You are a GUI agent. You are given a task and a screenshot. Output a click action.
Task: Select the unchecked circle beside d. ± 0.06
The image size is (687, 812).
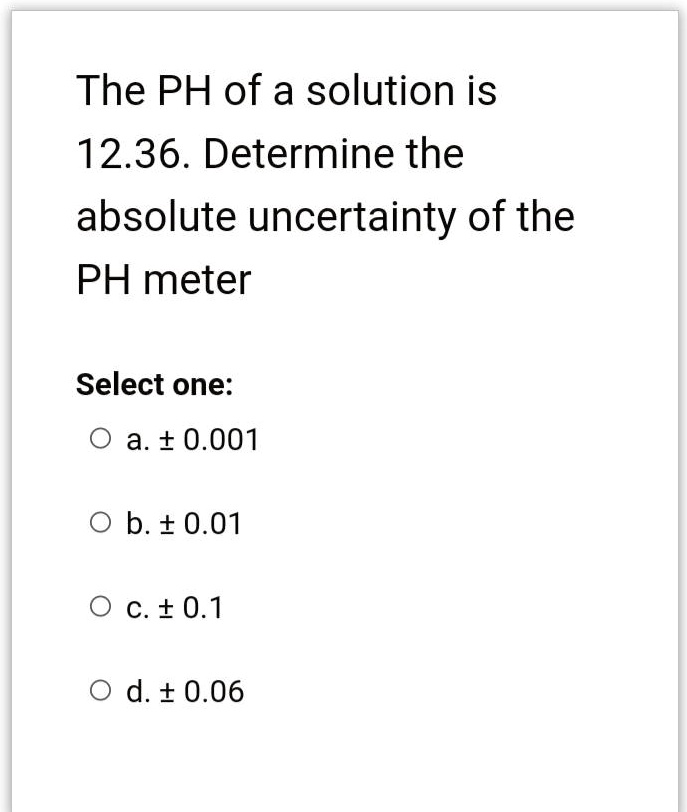pyautogui.click(x=99, y=687)
